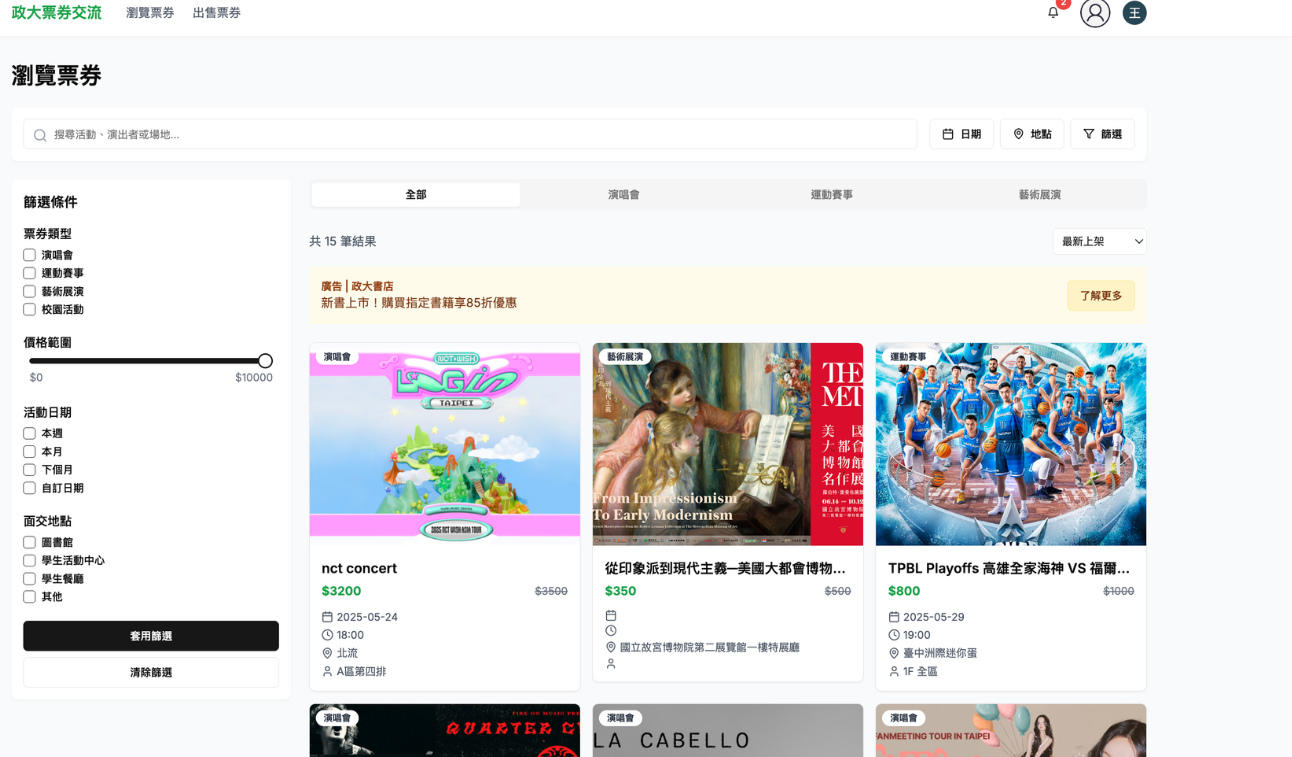Viewport: 1292px width, 757px height.
Task: Switch to the 運動賽事 tab
Action: coord(831,195)
